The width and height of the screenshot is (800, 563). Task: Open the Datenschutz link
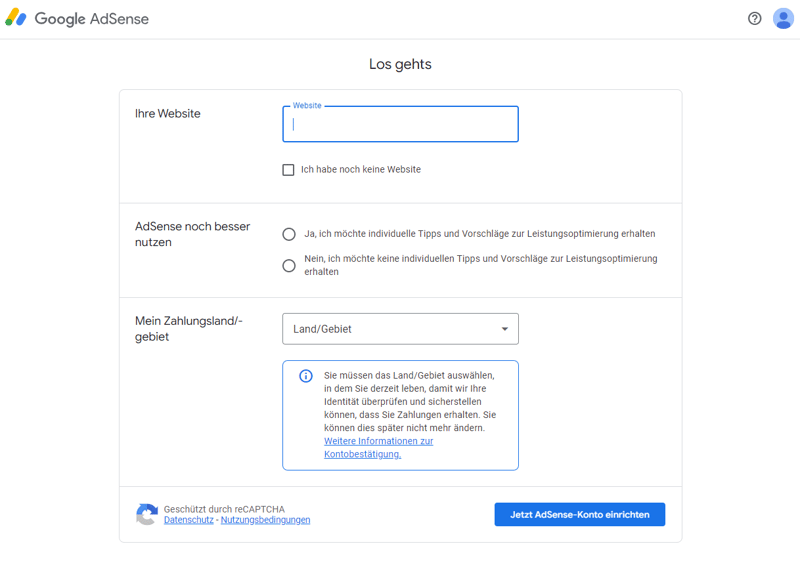[189, 520]
